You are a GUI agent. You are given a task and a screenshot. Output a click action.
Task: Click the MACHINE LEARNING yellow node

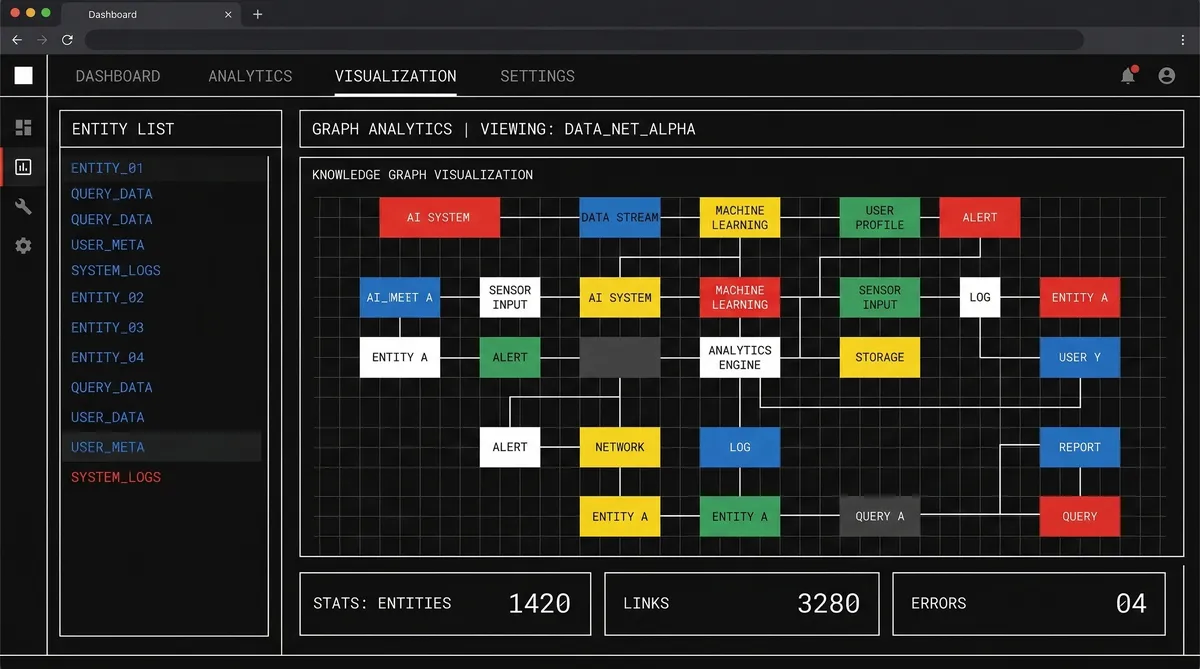(739, 217)
